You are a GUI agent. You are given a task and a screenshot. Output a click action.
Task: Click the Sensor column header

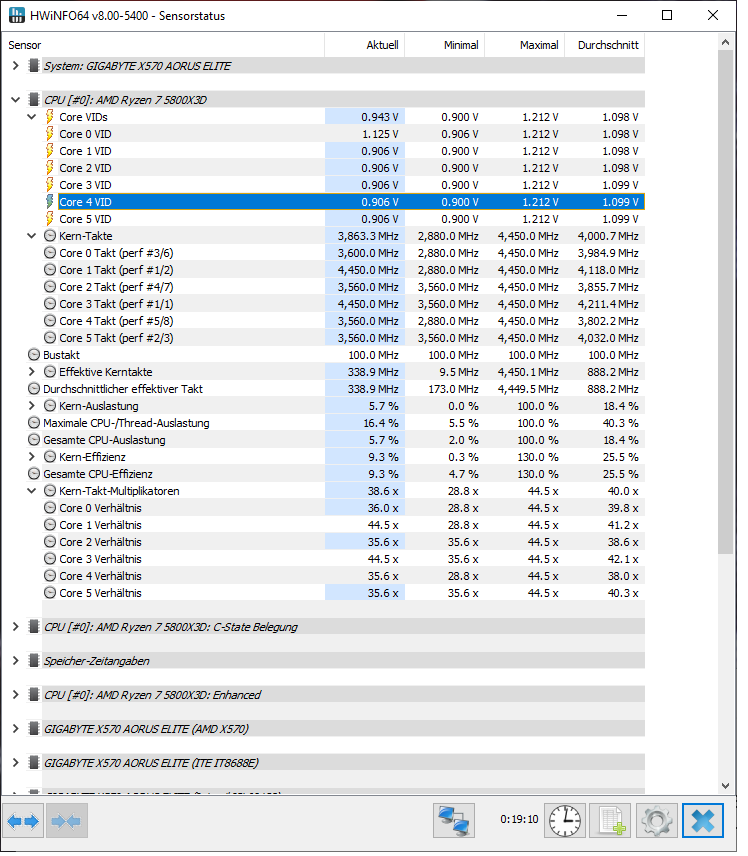pyautogui.click(x=164, y=45)
